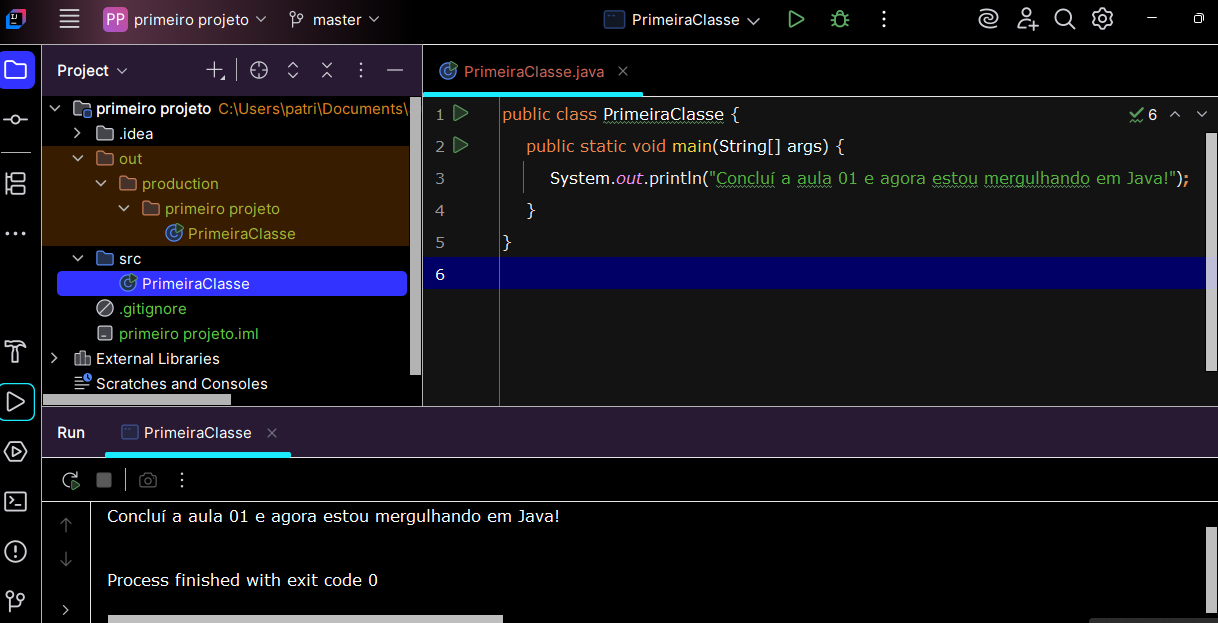
Task: Open the Structure tool window icon
Action: coord(16,184)
